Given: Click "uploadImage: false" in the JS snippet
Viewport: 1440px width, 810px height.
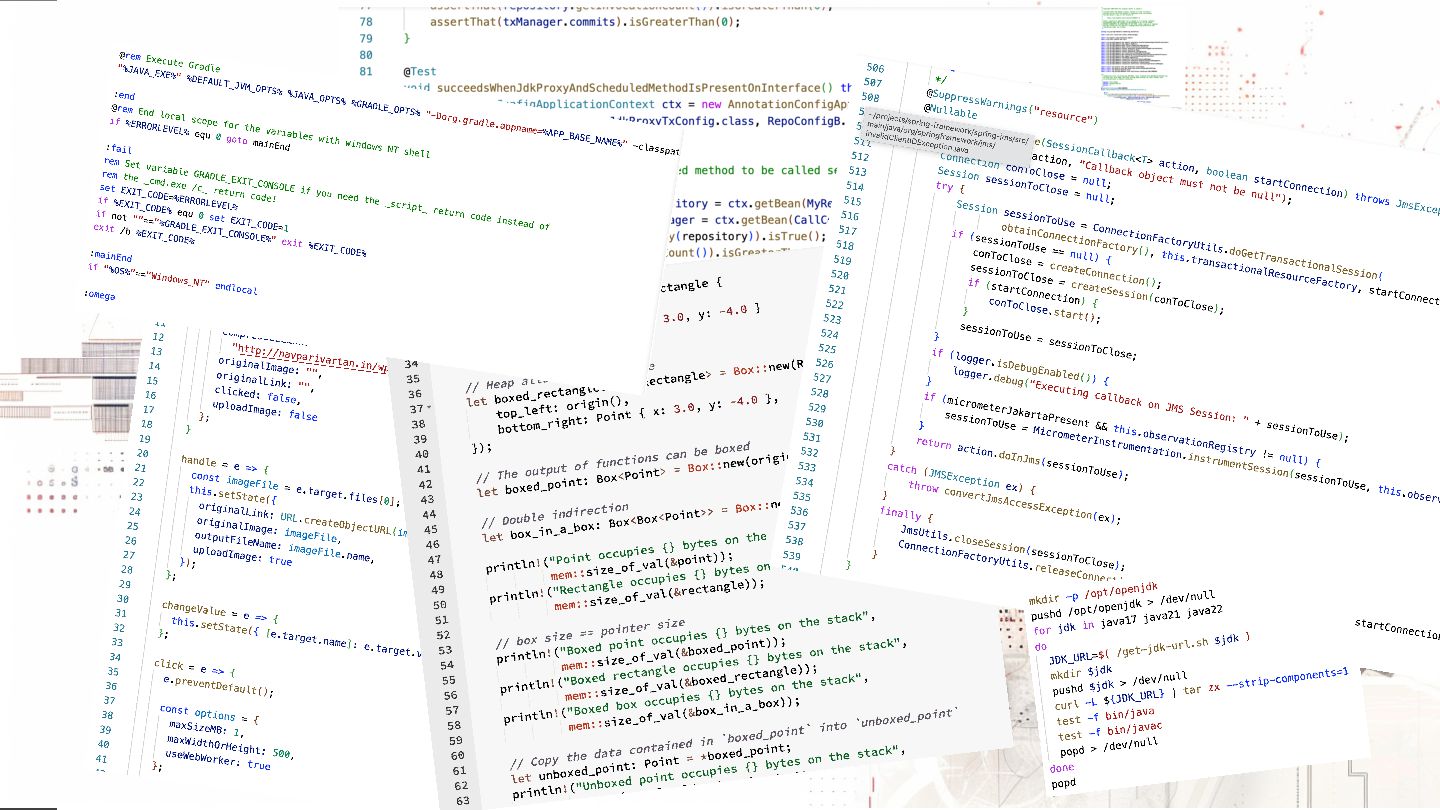Looking at the screenshot, I should coord(263,413).
